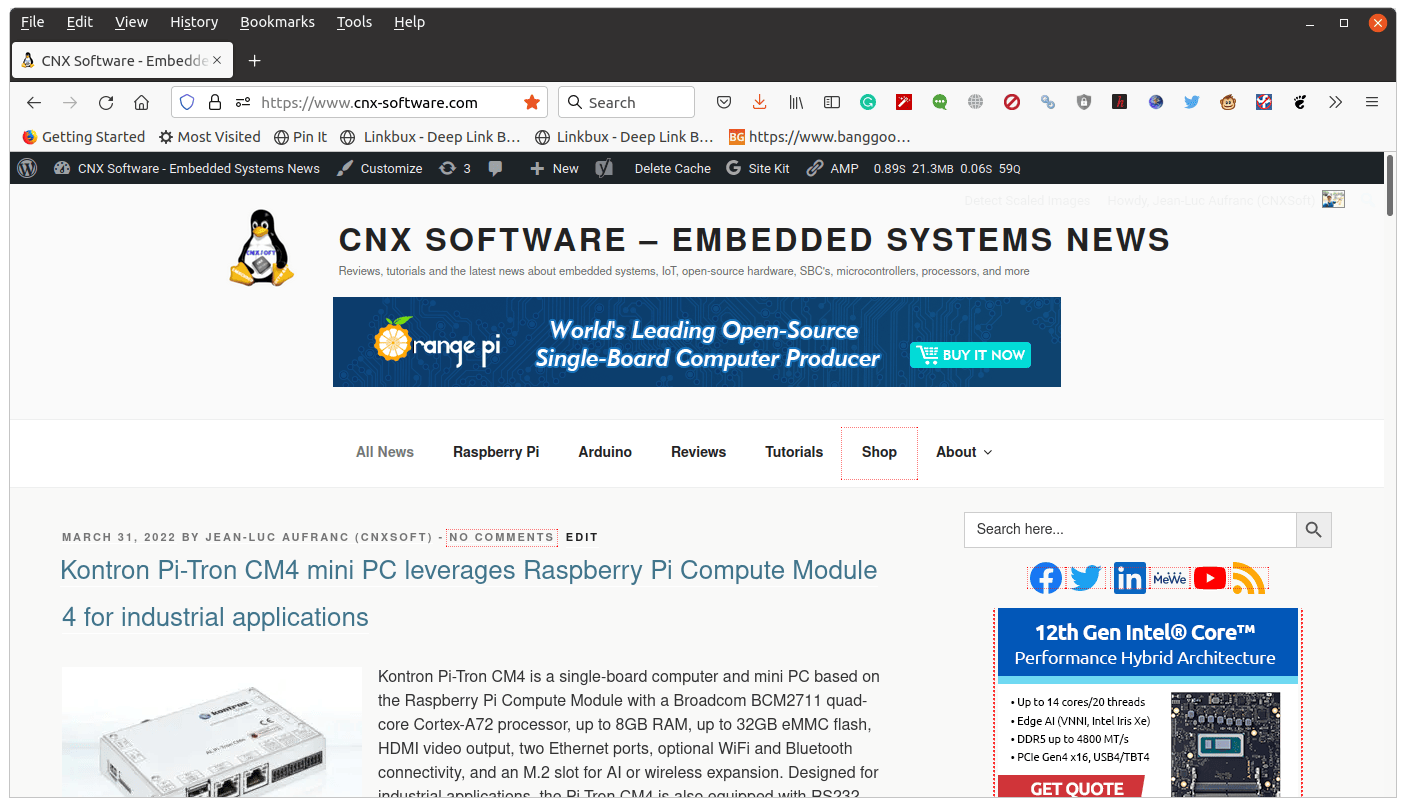Click the grey shield lock extension icon
Image resolution: width=1406 pixels, height=807 pixels.
coord(1084,102)
